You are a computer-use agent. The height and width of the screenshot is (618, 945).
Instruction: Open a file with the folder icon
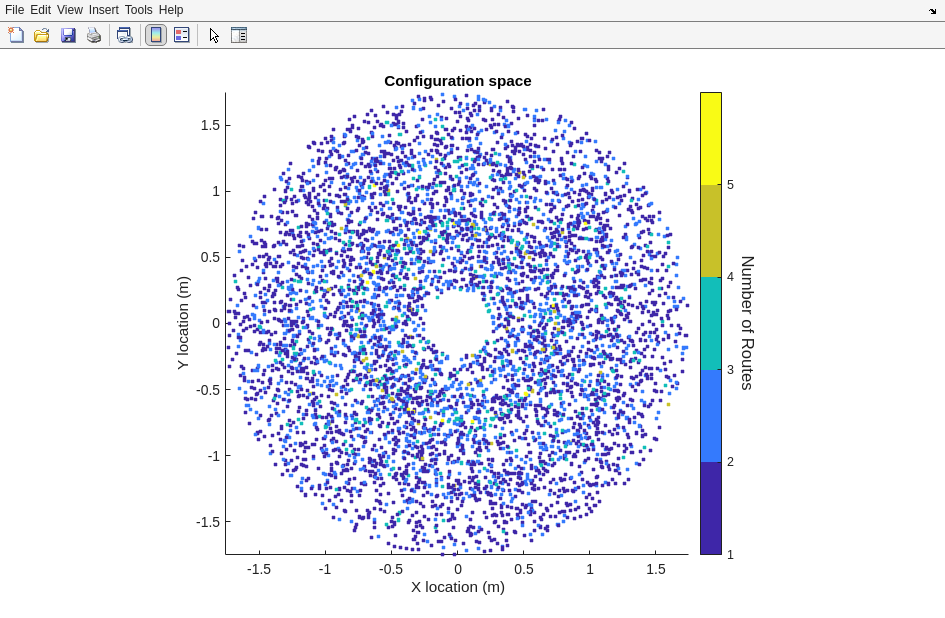pyautogui.click(x=42, y=35)
